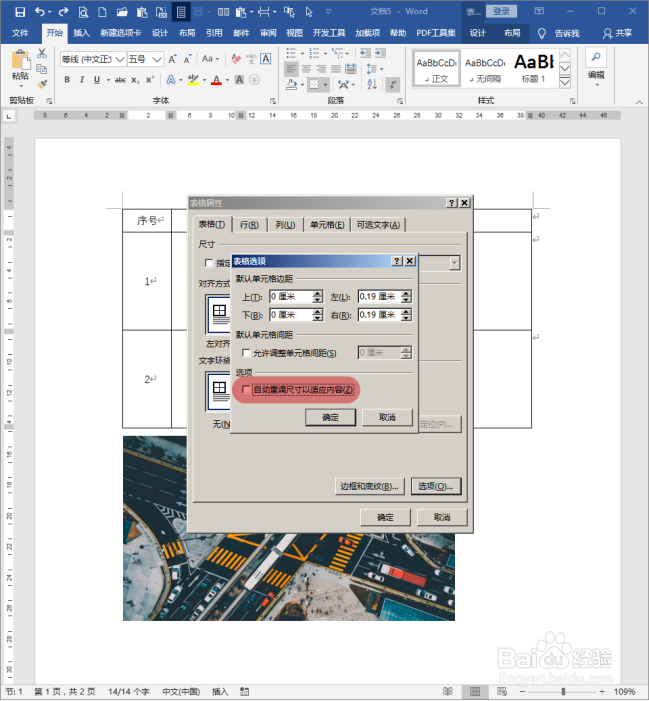Cut selection with scissors icon
This screenshot has height=701, width=649.
pos(42,53)
